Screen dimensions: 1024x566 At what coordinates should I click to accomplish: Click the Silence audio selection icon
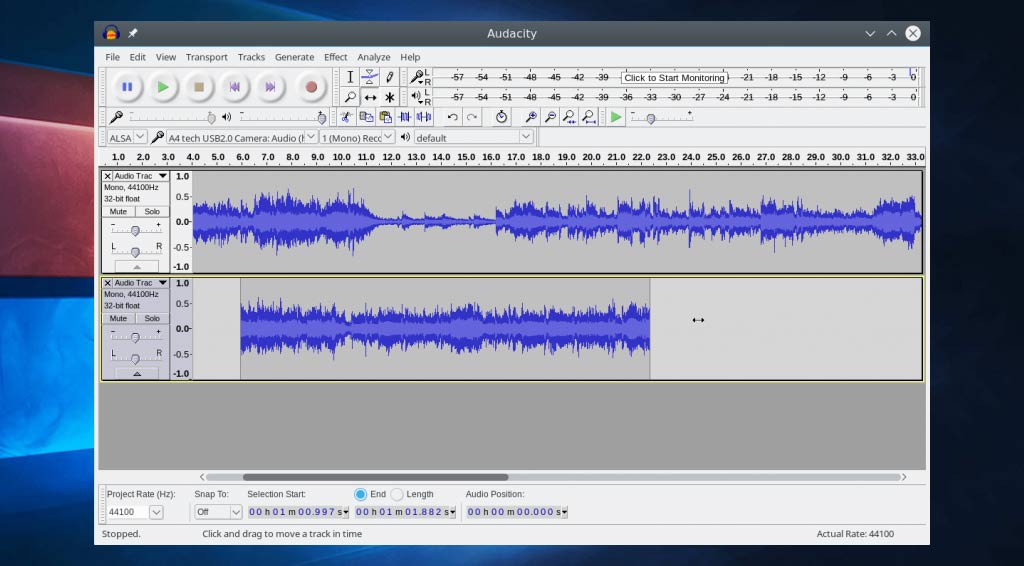(424, 117)
